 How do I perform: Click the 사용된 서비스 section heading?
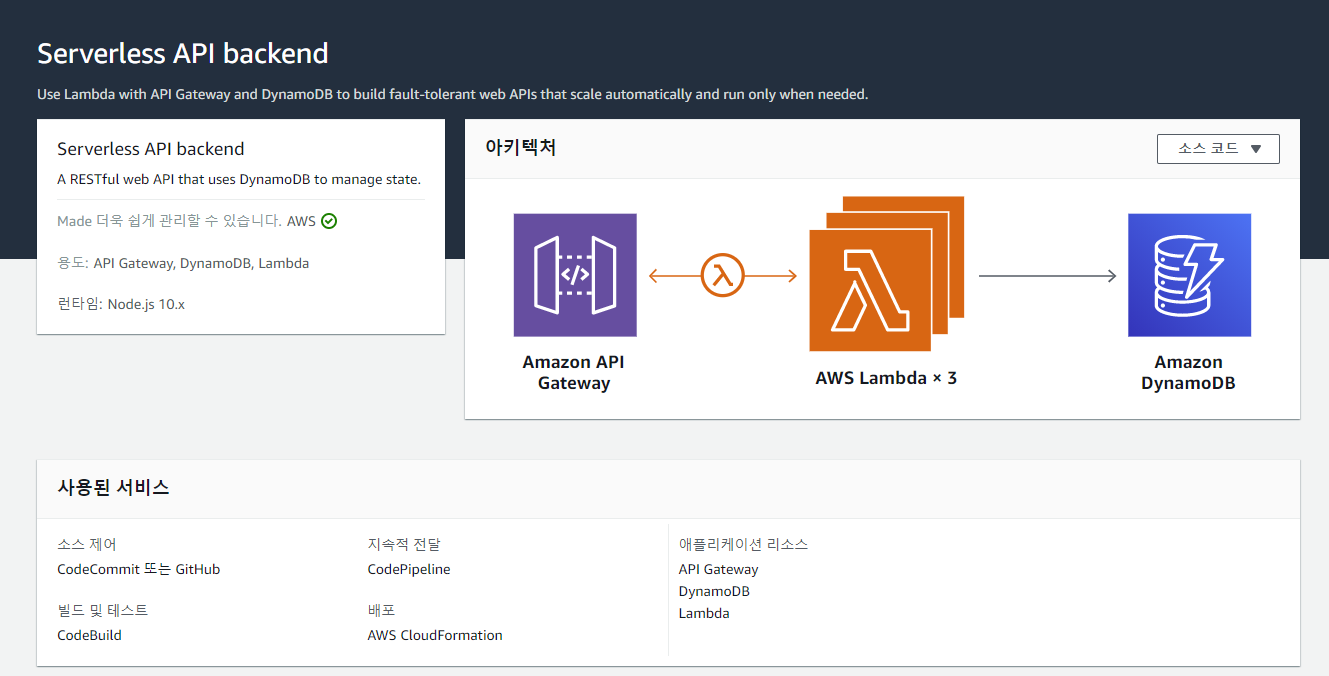tap(113, 488)
